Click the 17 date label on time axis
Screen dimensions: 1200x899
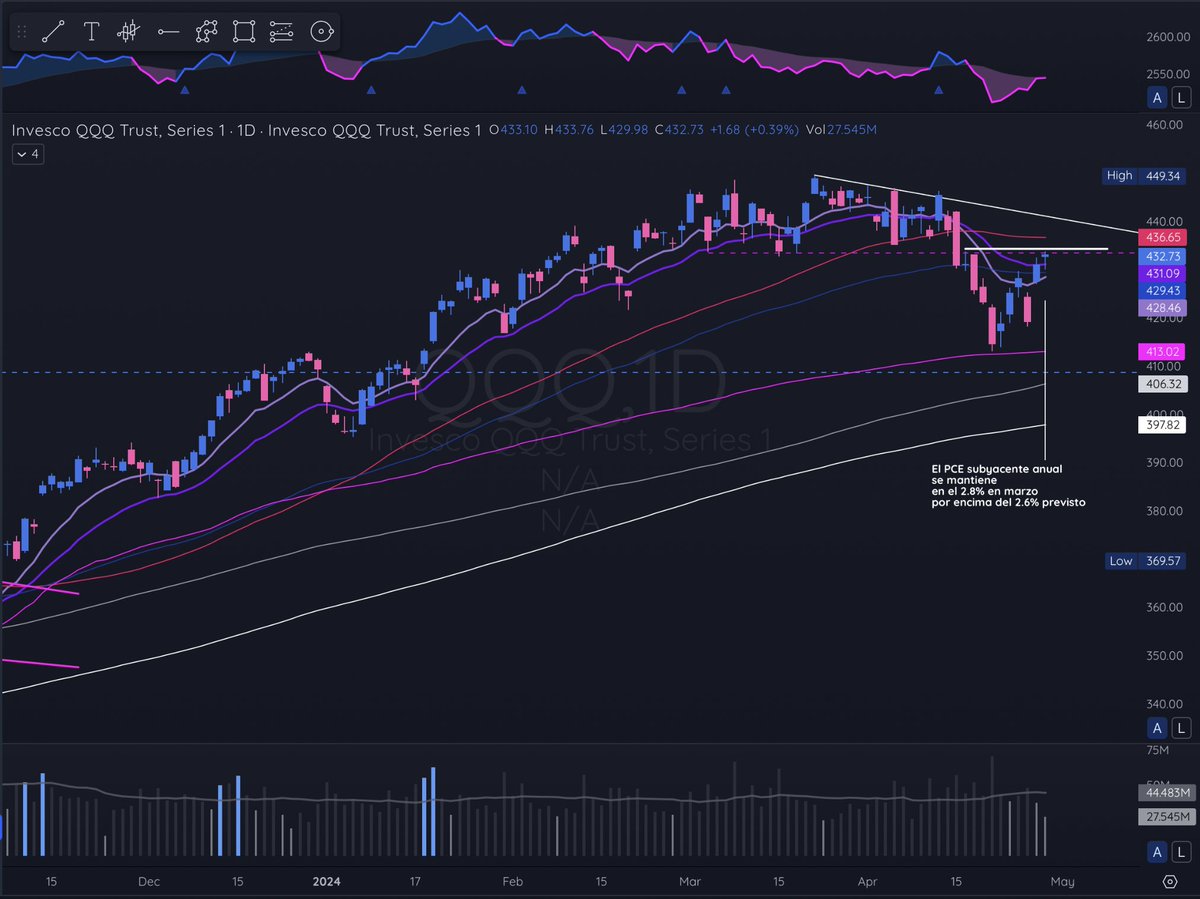pyautogui.click(x=415, y=882)
